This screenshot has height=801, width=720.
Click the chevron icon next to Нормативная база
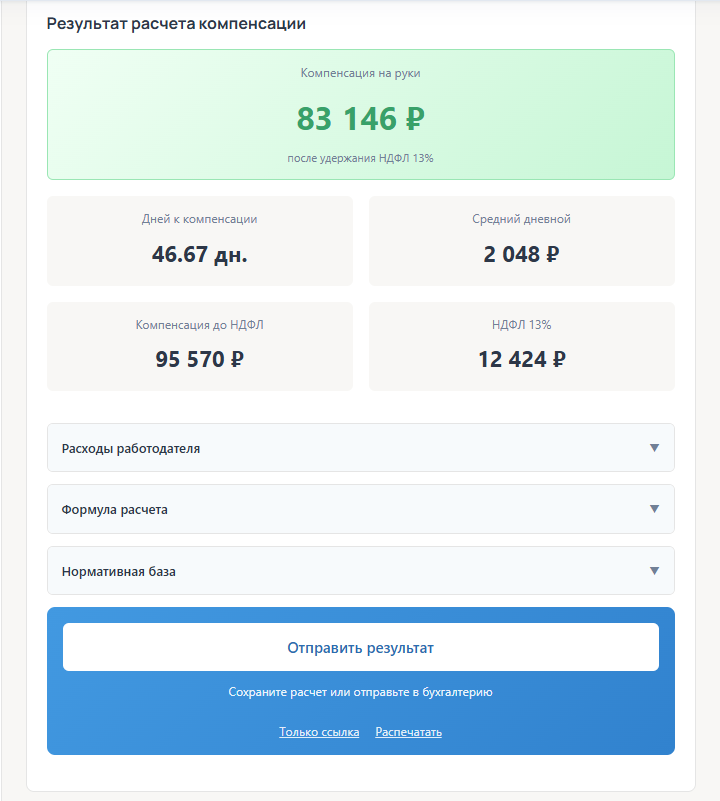[x=654, y=571]
